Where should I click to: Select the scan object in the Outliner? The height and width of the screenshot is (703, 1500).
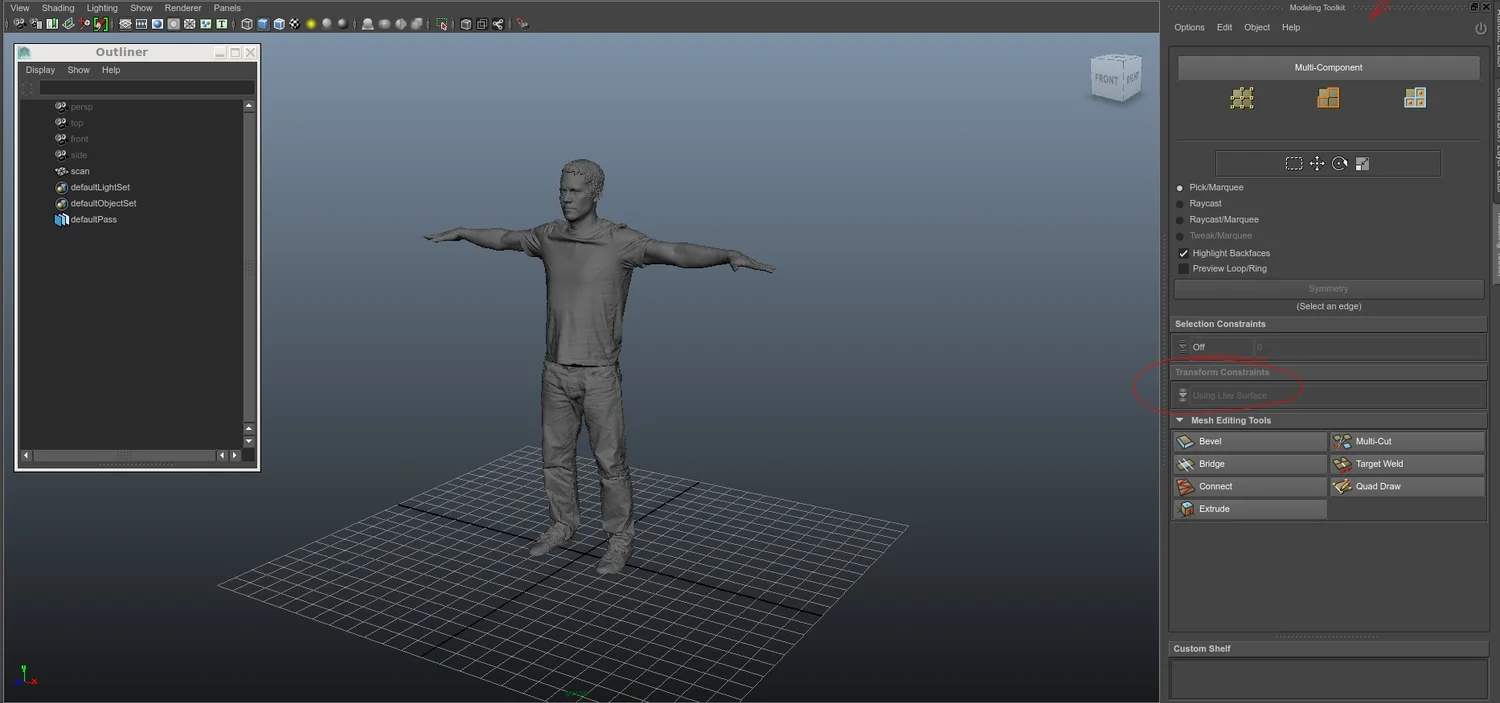(78, 171)
